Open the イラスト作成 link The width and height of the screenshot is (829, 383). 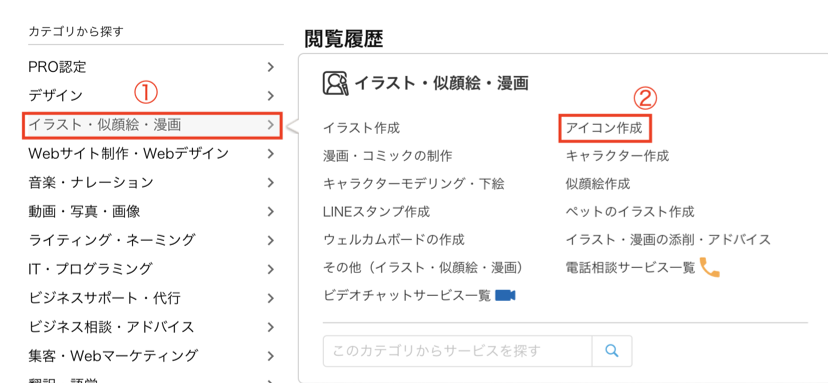(362, 127)
